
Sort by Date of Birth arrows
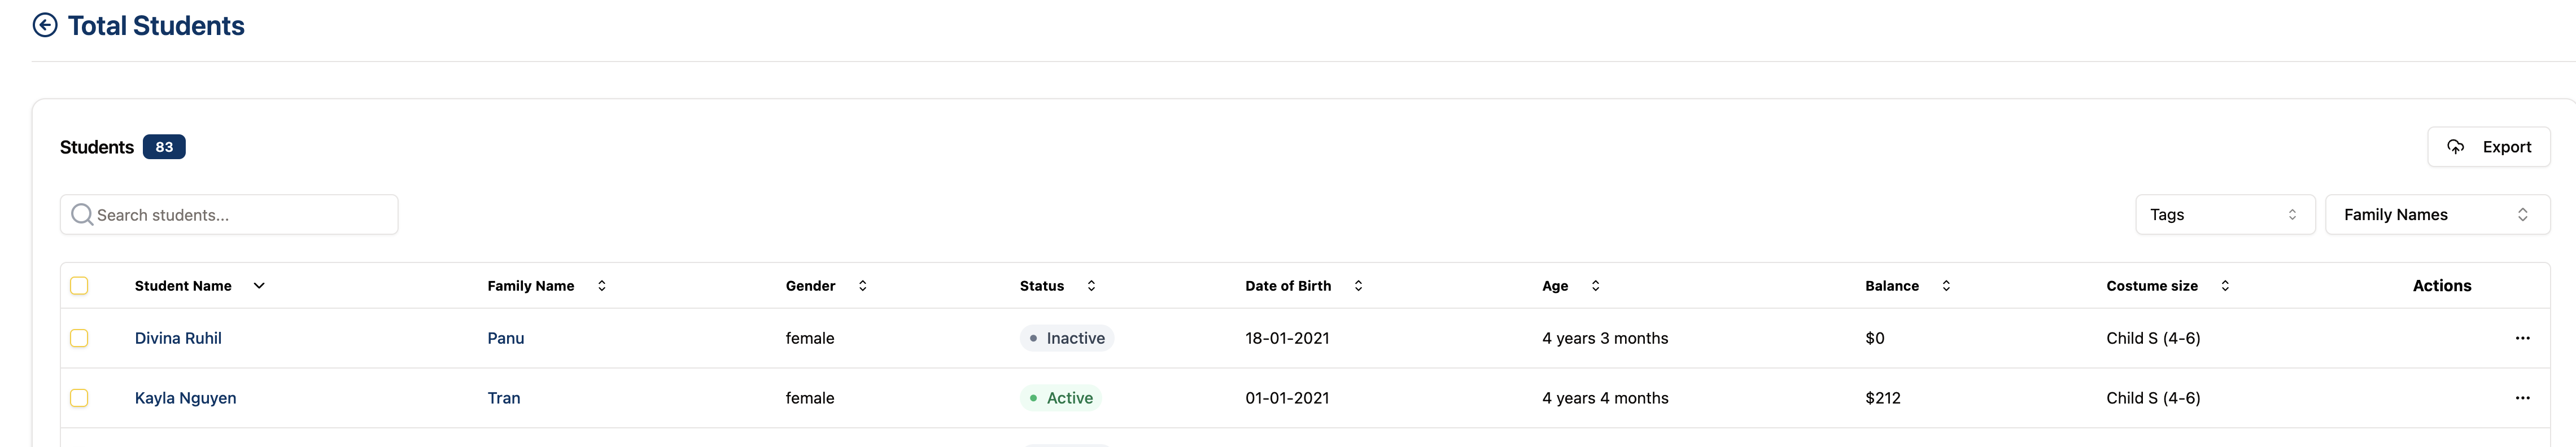tap(1359, 286)
